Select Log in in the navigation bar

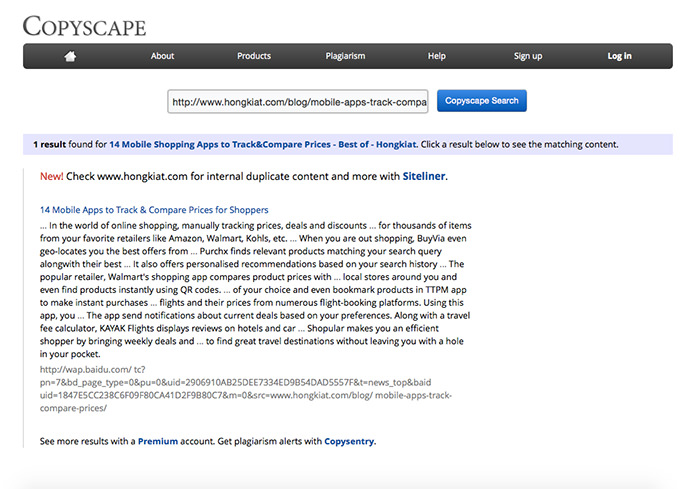(619, 56)
